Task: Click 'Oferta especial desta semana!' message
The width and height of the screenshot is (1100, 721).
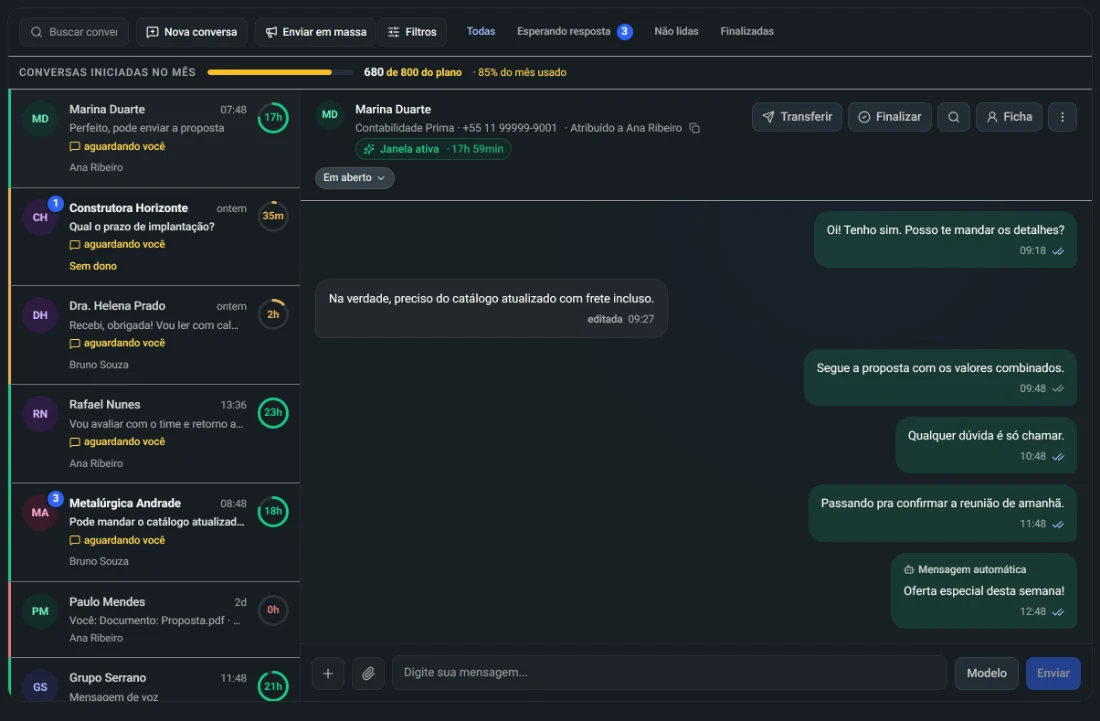Action: (984, 591)
